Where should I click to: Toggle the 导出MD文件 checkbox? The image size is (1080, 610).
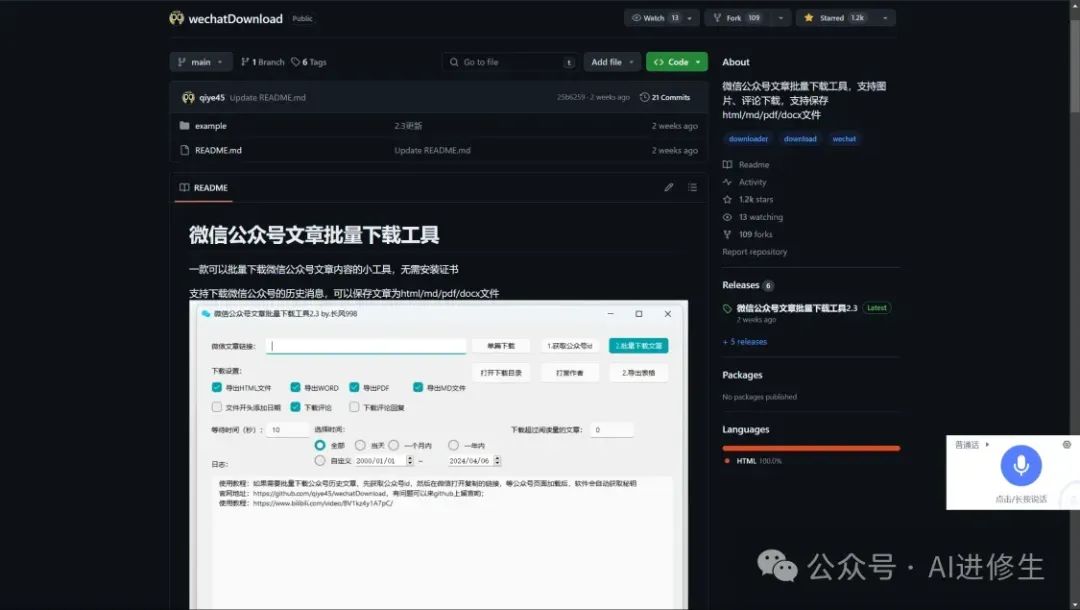pyautogui.click(x=418, y=388)
